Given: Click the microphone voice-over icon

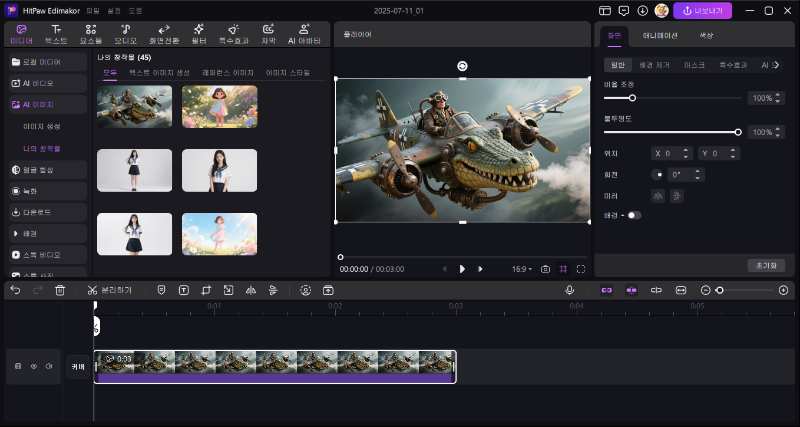Looking at the screenshot, I should tap(570, 290).
